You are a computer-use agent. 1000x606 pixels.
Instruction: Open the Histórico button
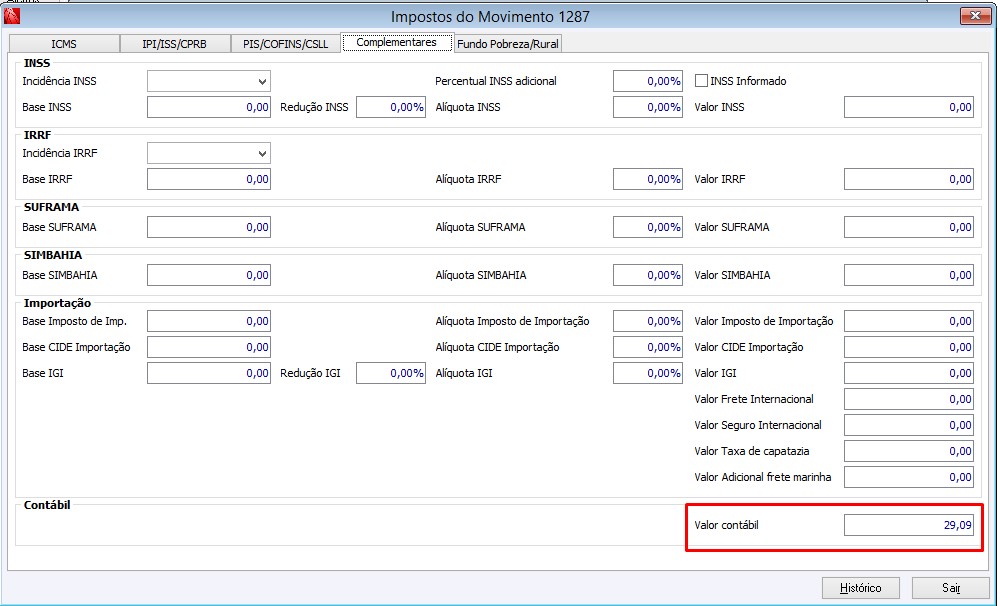click(860, 588)
